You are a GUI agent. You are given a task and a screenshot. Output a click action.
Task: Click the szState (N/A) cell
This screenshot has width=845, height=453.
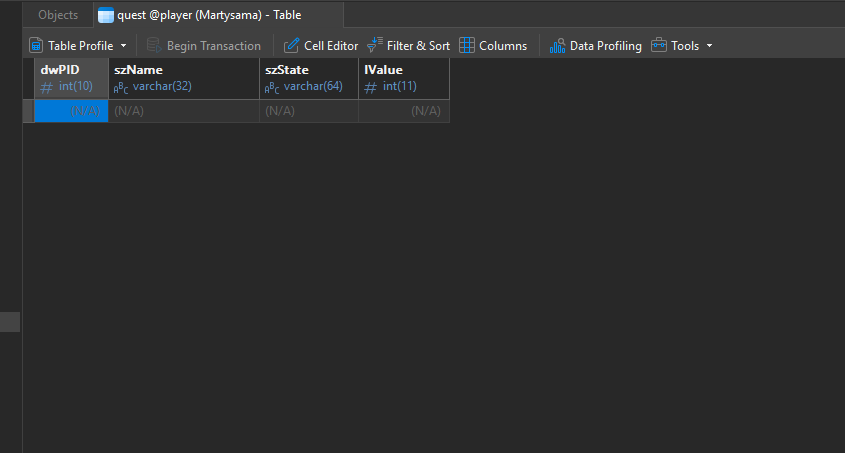click(308, 111)
